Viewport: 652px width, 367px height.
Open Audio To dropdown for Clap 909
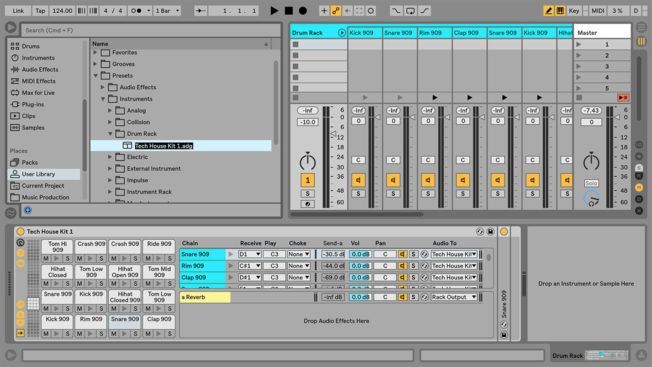coord(454,277)
